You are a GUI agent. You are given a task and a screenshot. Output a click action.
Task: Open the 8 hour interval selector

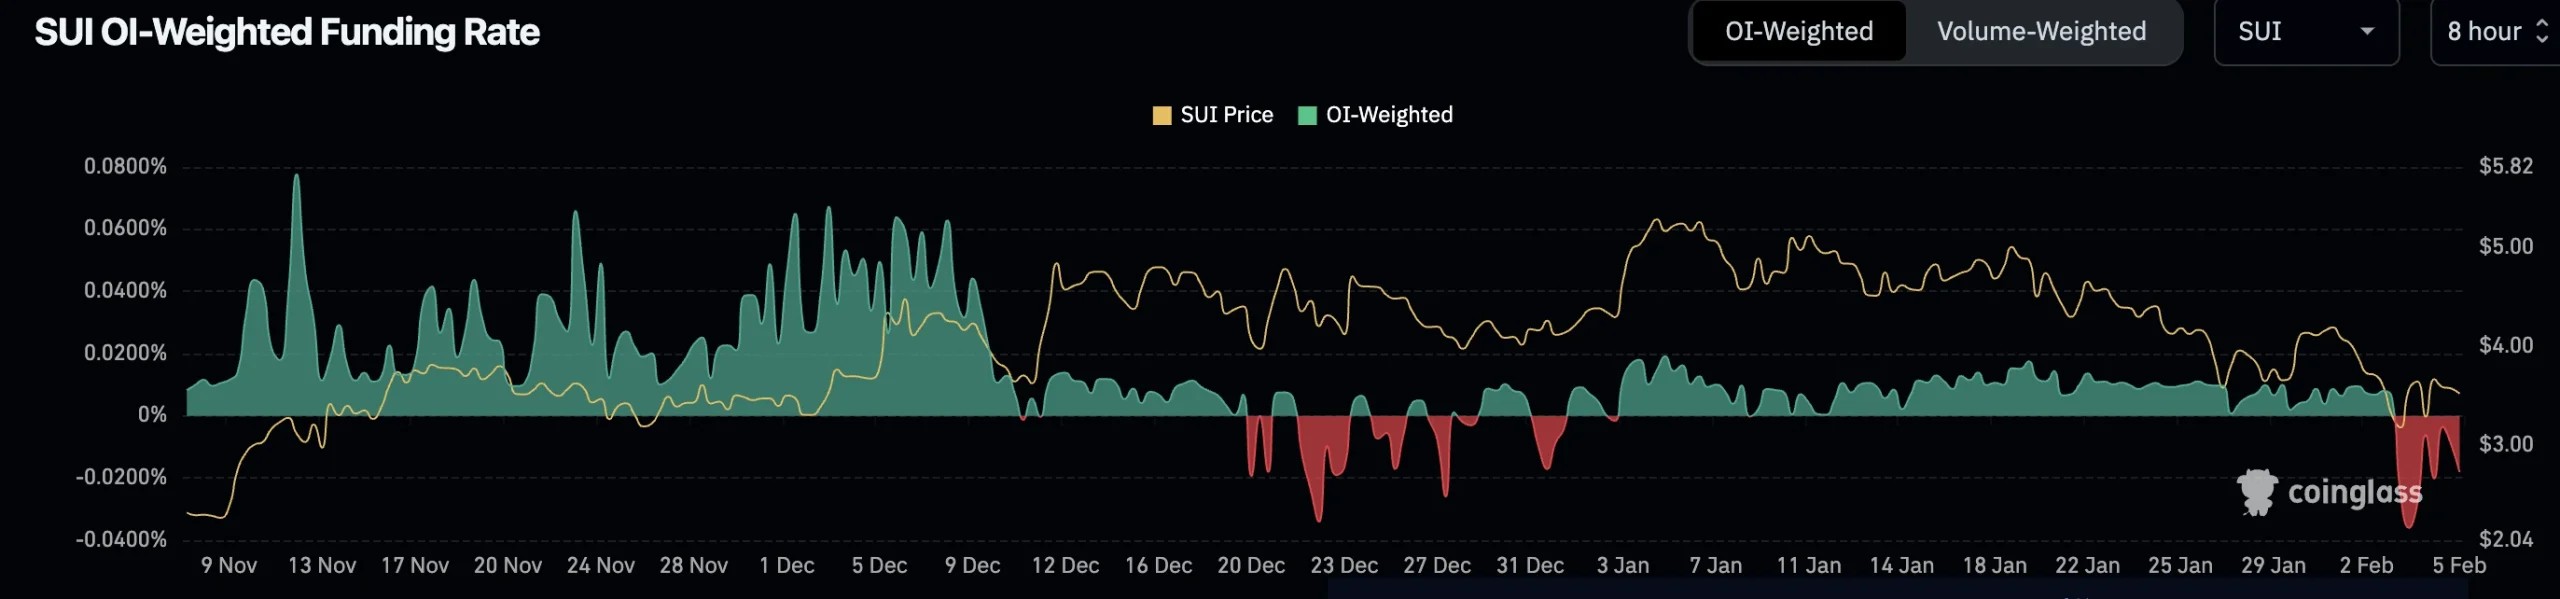[x=2496, y=32]
